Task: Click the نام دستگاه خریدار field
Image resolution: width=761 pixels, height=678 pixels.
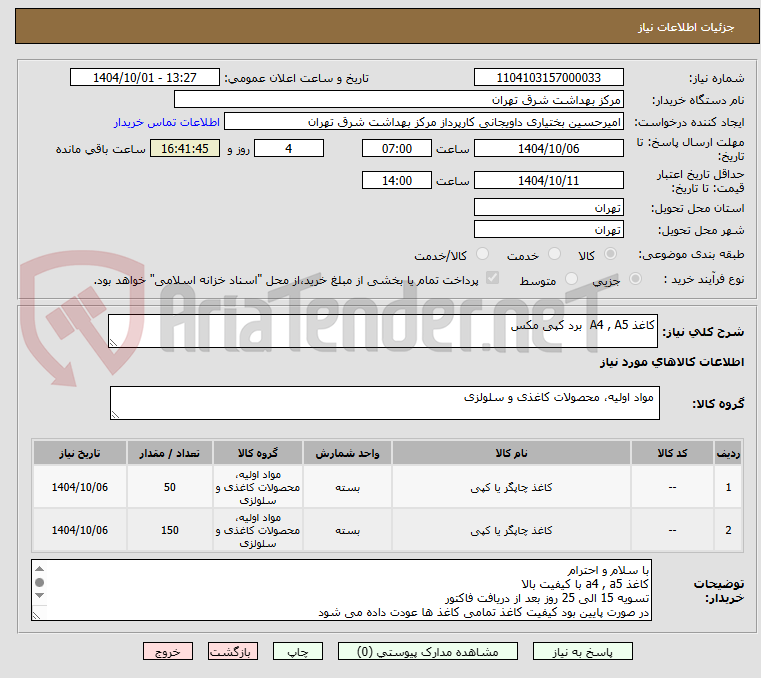Action: point(398,100)
